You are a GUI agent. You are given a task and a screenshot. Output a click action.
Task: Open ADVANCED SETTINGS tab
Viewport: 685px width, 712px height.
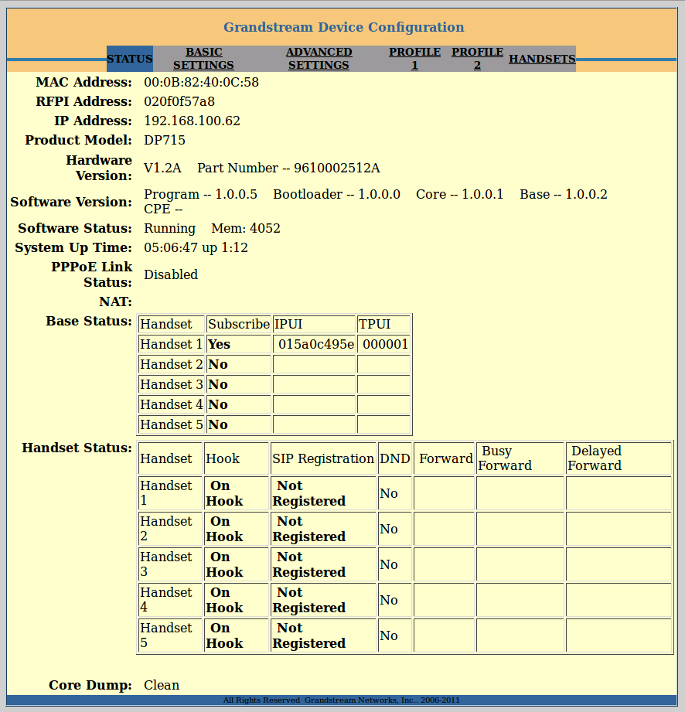[x=319, y=59]
